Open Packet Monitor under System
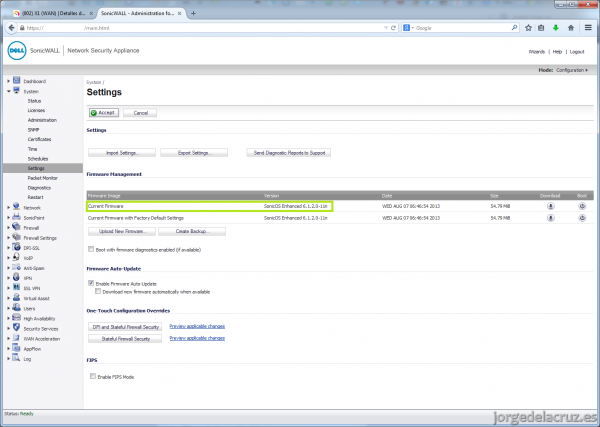This screenshot has height=427, width=600. (42, 178)
